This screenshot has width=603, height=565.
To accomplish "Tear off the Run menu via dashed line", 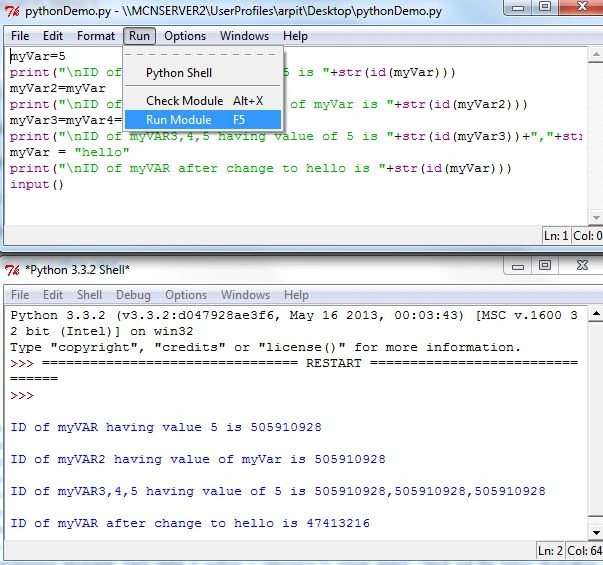I will tap(203, 55).
